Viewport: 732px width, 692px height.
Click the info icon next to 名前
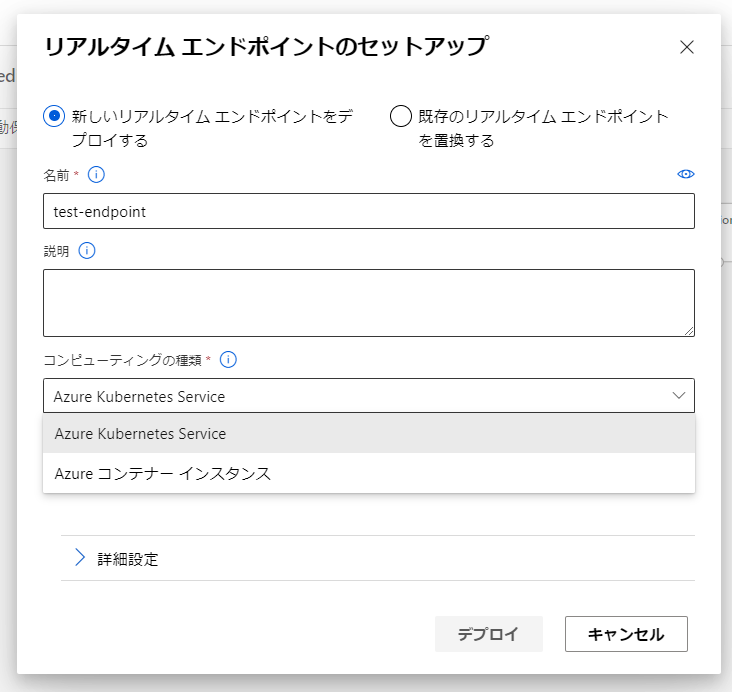coord(96,175)
